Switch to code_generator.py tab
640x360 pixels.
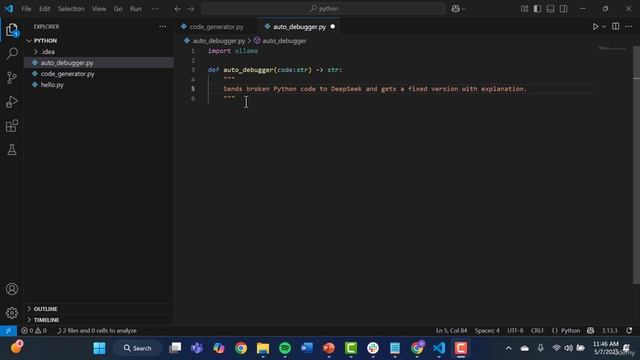216,27
